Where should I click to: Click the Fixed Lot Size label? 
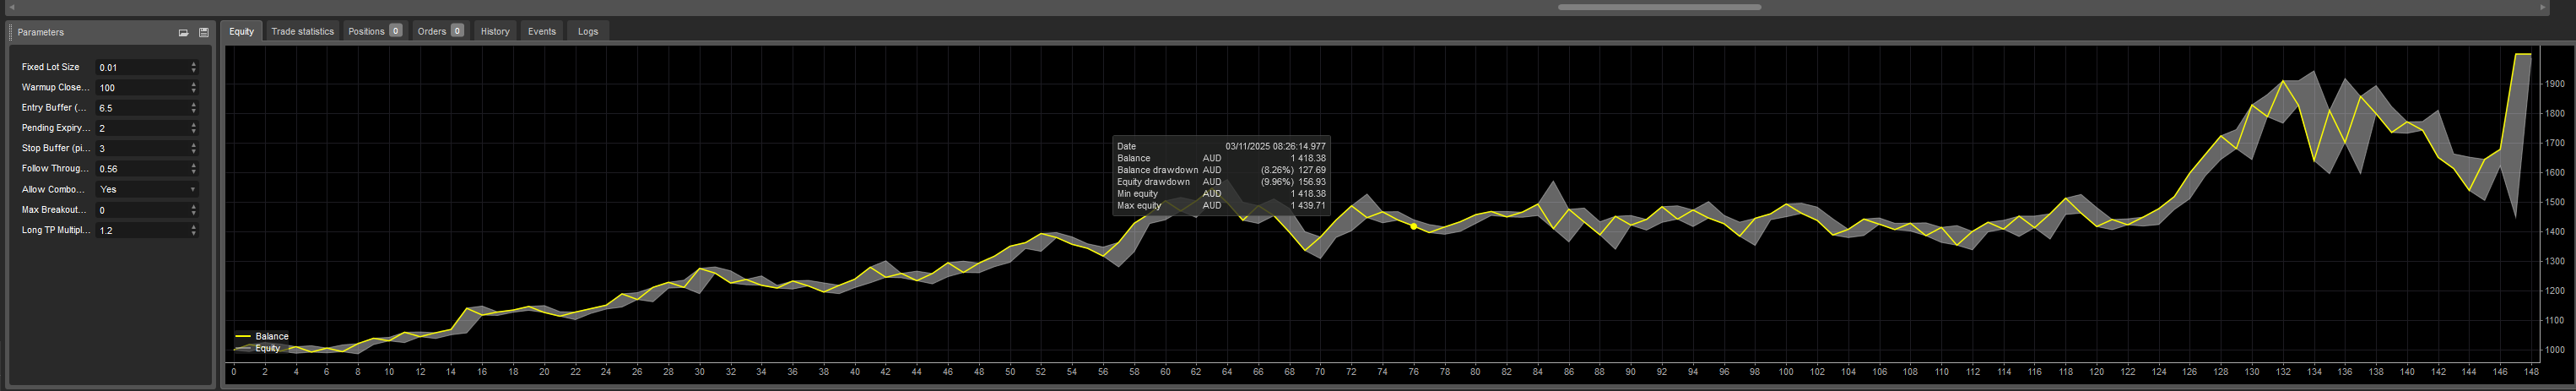tap(50, 67)
